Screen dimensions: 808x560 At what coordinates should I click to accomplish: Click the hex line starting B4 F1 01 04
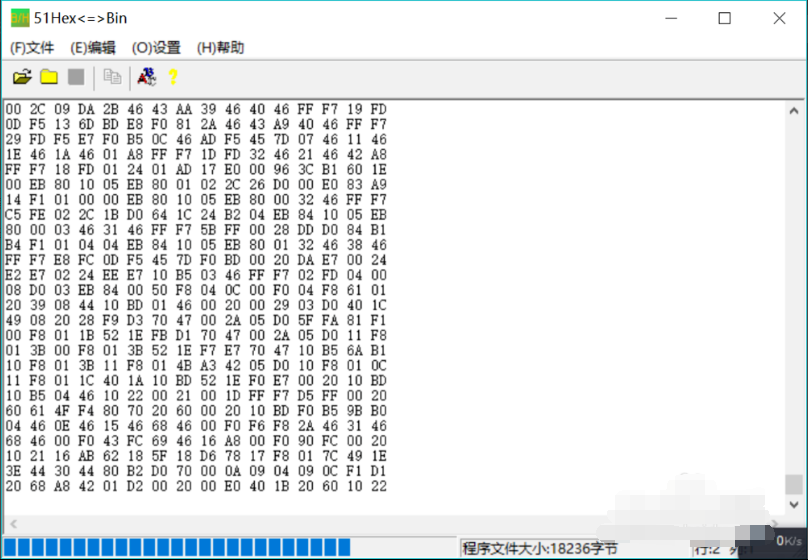tap(196, 245)
